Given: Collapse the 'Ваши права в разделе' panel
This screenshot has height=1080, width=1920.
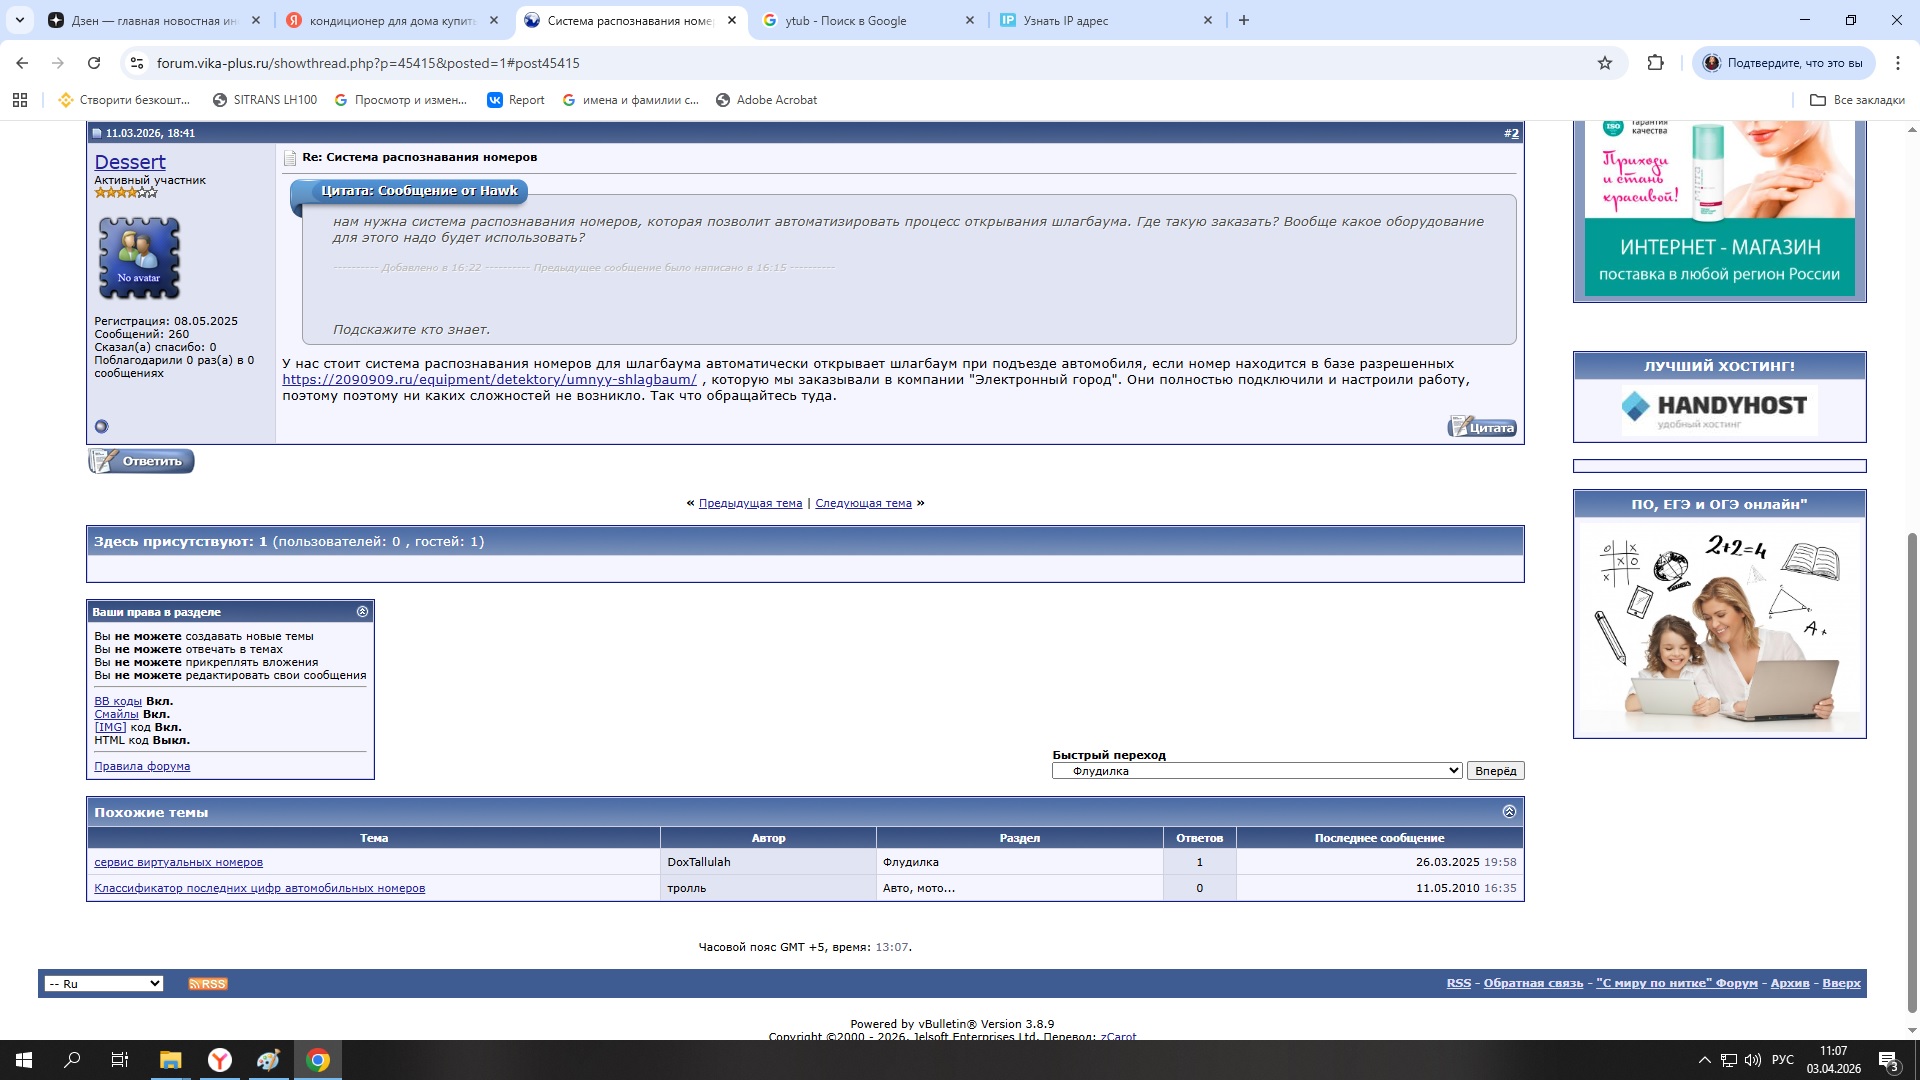Looking at the screenshot, I should point(362,612).
